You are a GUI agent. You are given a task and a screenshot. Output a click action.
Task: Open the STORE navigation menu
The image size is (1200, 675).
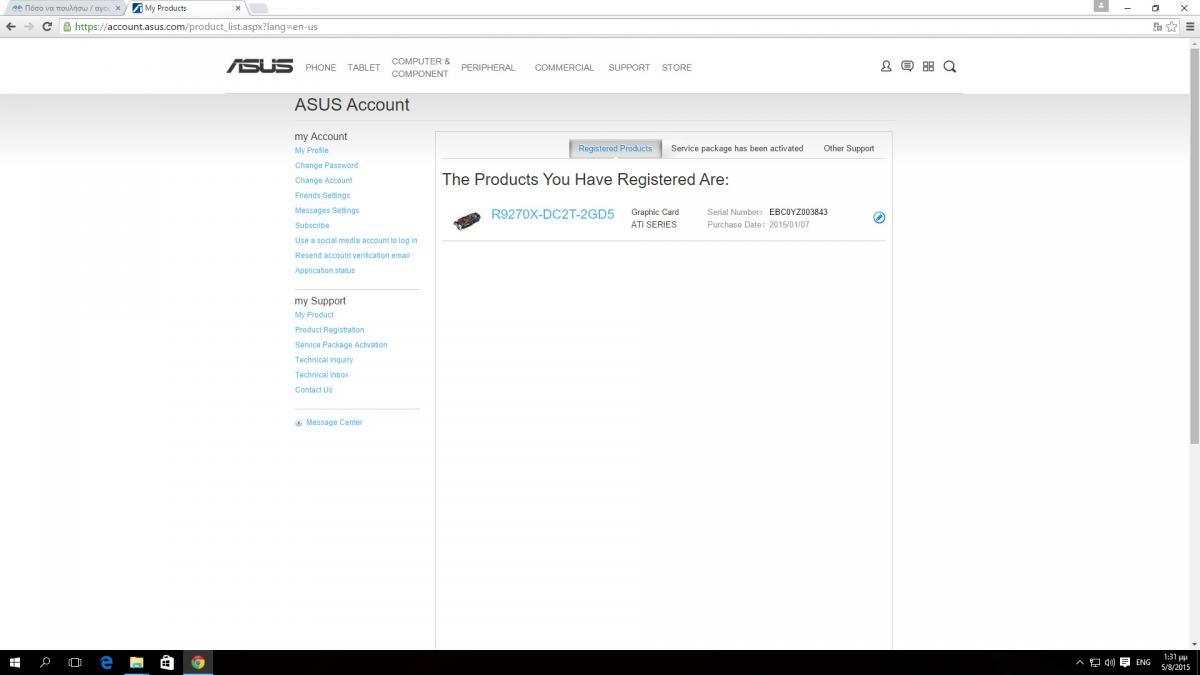coord(677,68)
